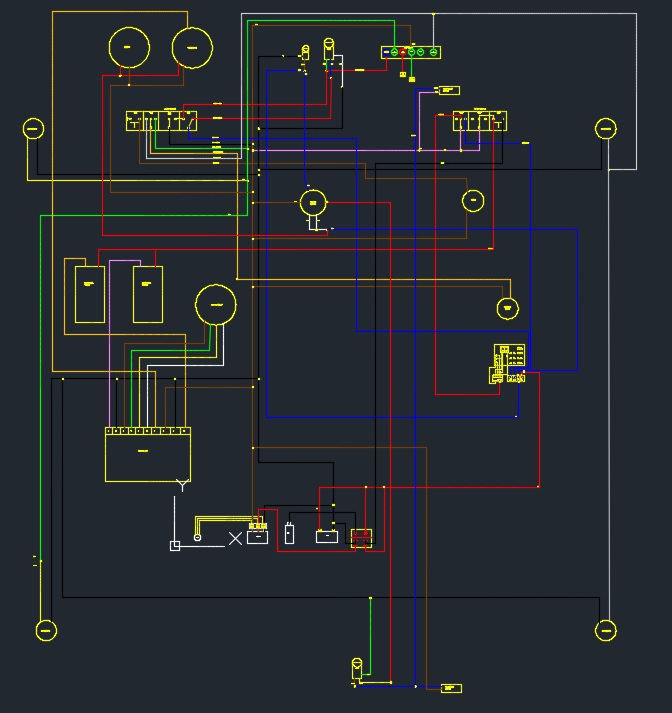Viewport: 672px width, 713px height.
Task: Select the white X symbol near bottom
Action: pos(235,538)
